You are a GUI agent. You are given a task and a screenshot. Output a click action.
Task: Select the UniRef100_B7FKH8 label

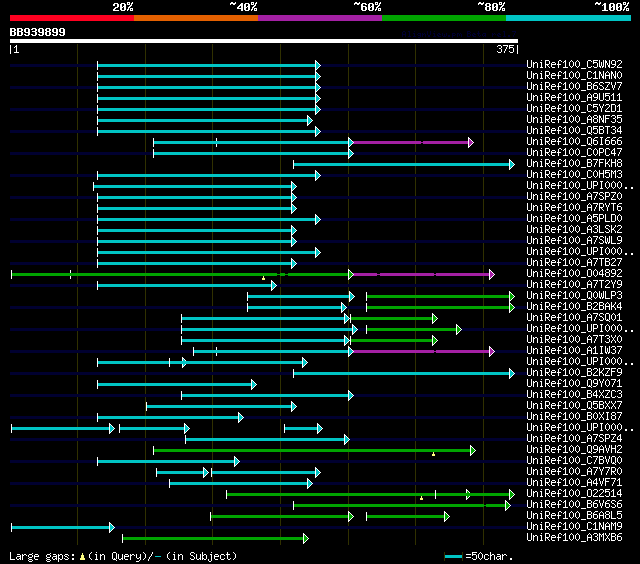[x=574, y=164]
